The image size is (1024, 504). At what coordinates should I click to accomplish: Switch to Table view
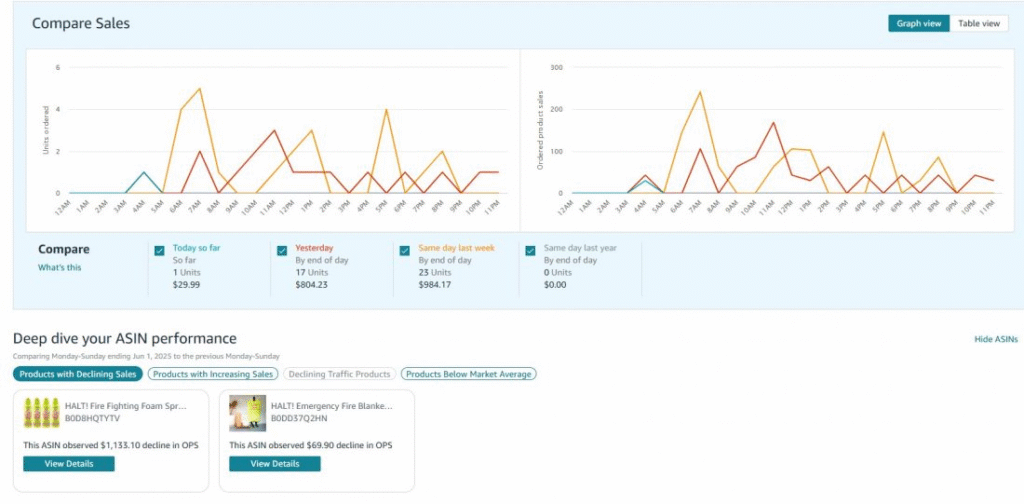[978, 23]
